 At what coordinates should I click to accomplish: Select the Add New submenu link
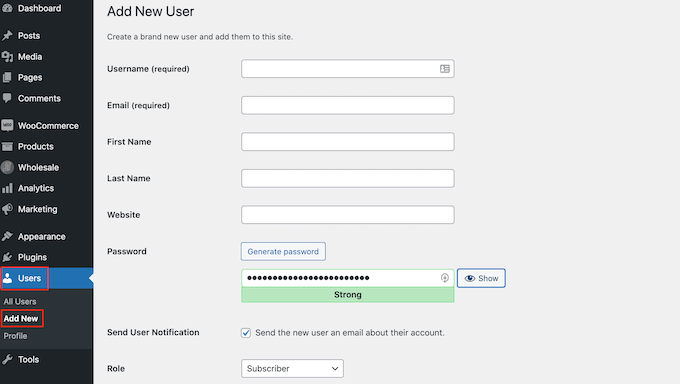(21, 318)
